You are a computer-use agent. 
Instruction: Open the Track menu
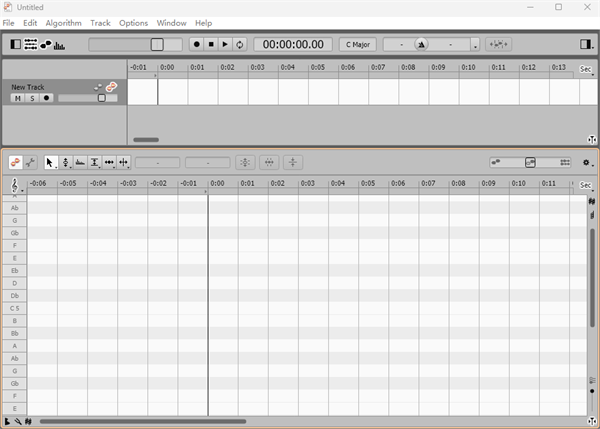(x=100, y=23)
